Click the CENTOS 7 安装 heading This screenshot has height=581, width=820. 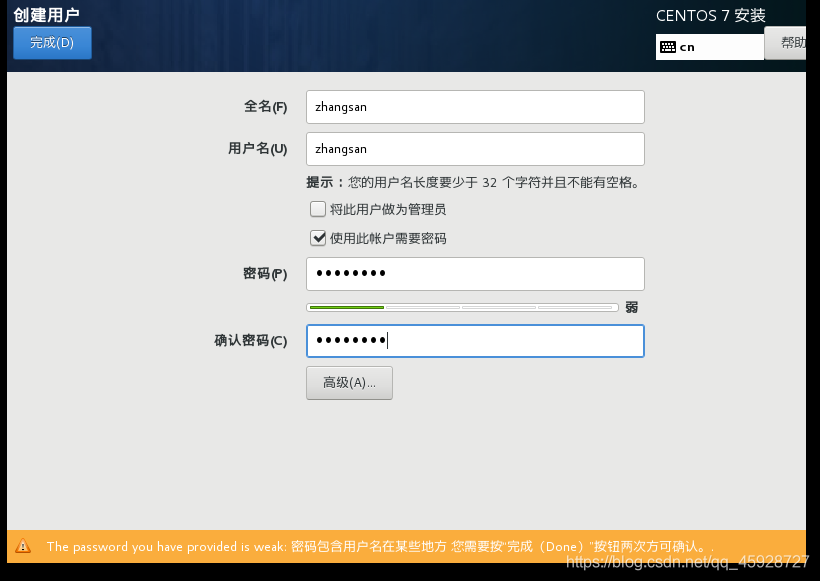click(711, 16)
